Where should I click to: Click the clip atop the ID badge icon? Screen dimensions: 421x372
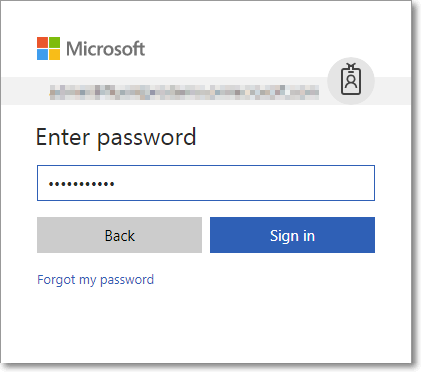coord(351,66)
